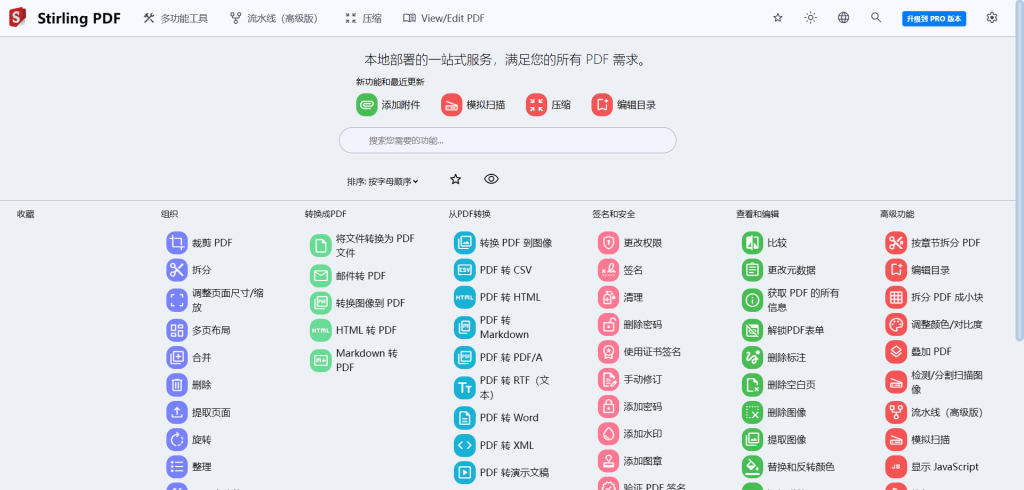Open the 拆分 scissors icon
This screenshot has height=490, width=1024.
pyautogui.click(x=177, y=270)
